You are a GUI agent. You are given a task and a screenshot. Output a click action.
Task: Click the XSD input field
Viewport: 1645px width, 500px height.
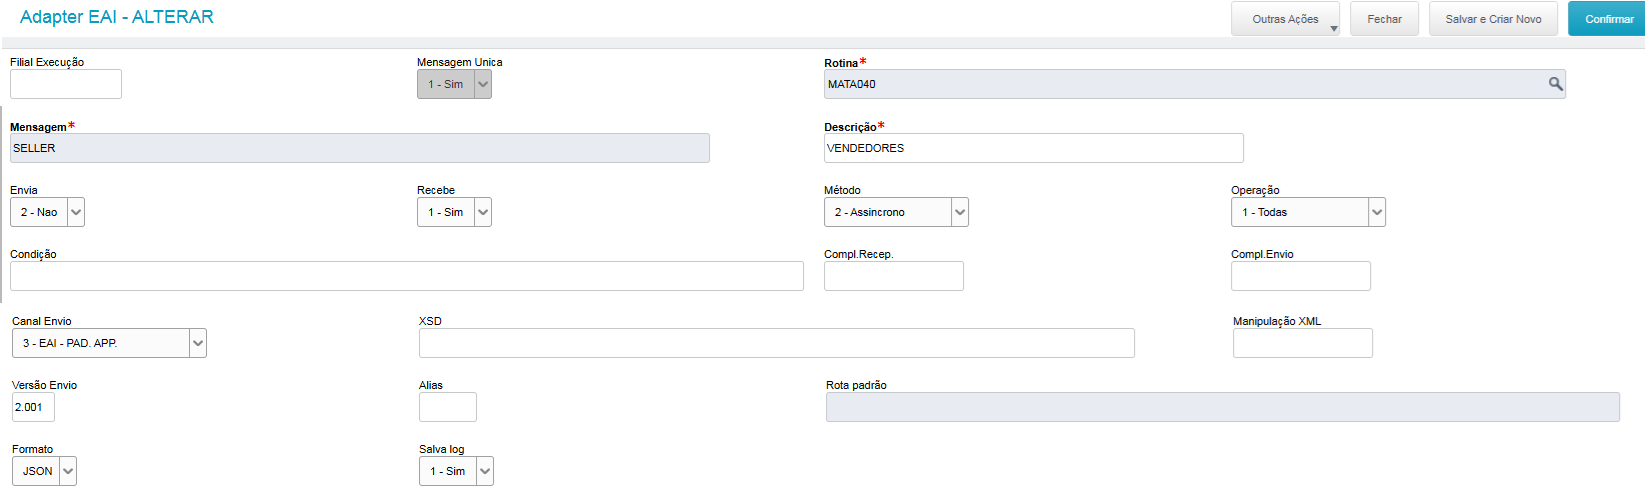[x=776, y=343]
